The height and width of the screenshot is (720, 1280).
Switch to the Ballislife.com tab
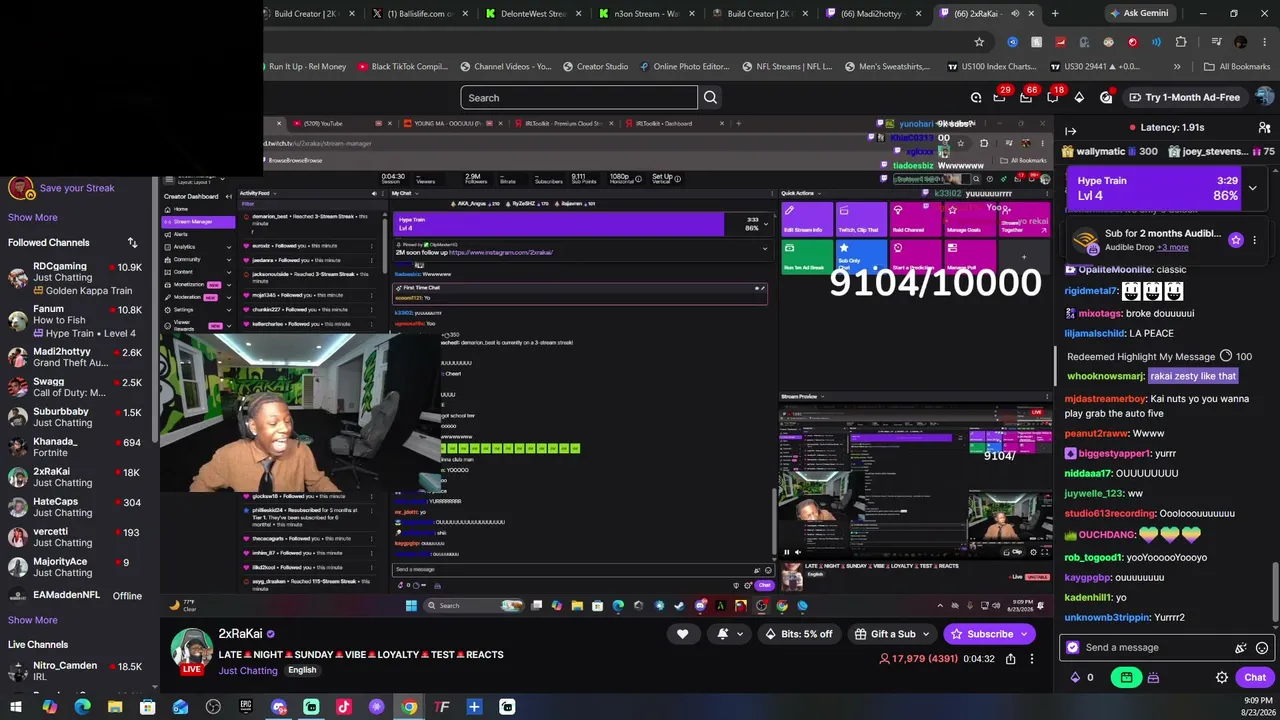421,13
